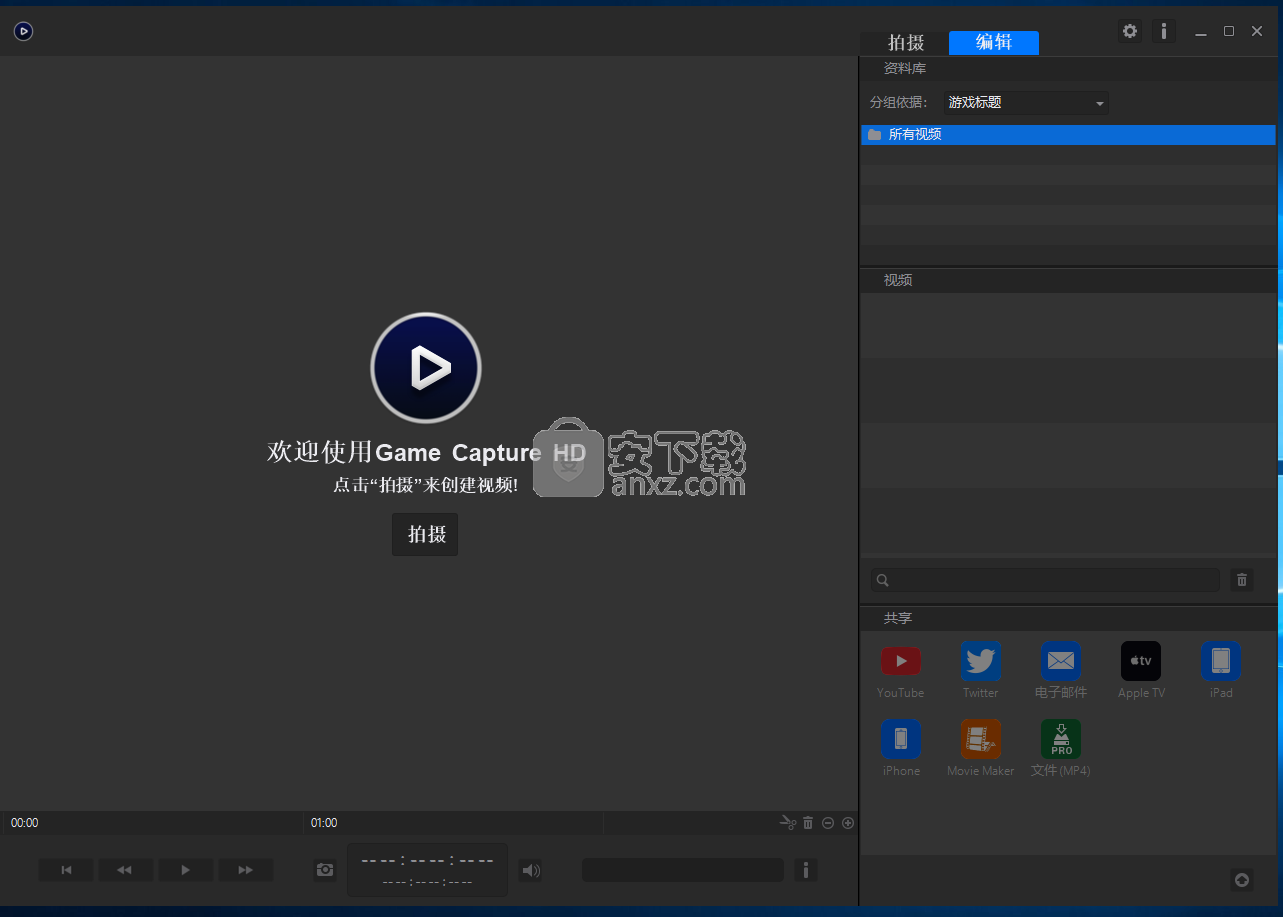The height and width of the screenshot is (917, 1283).
Task: Take a snapshot with camera icon
Action: coord(325,870)
